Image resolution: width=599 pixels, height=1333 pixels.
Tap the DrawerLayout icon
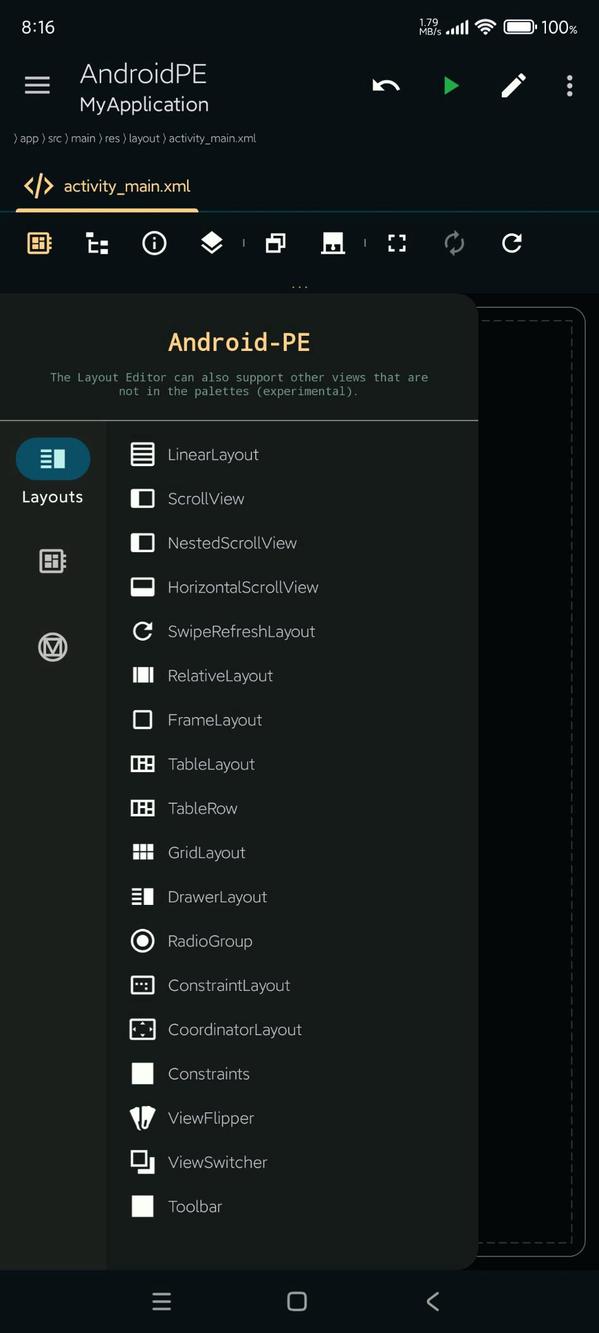tap(143, 897)
